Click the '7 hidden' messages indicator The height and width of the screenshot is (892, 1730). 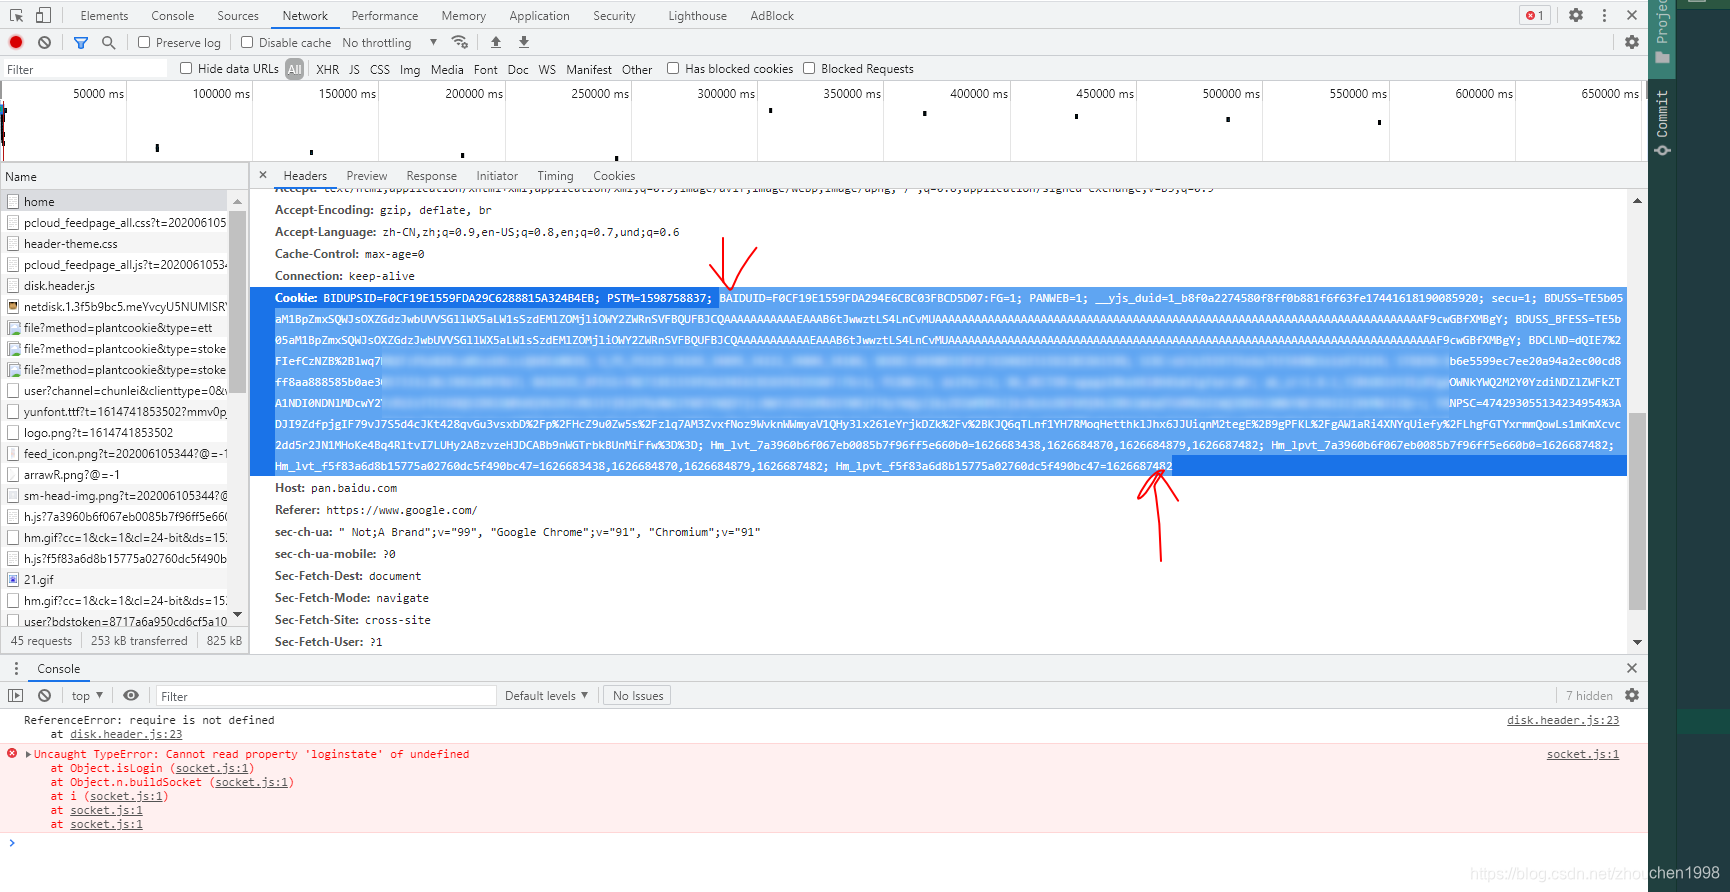[1589, 695]
